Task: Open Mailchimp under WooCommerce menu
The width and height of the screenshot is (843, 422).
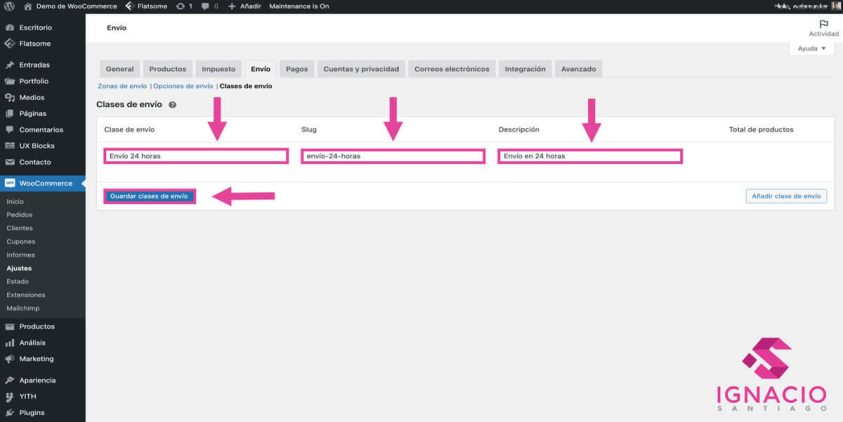Action: pos(23,308)
